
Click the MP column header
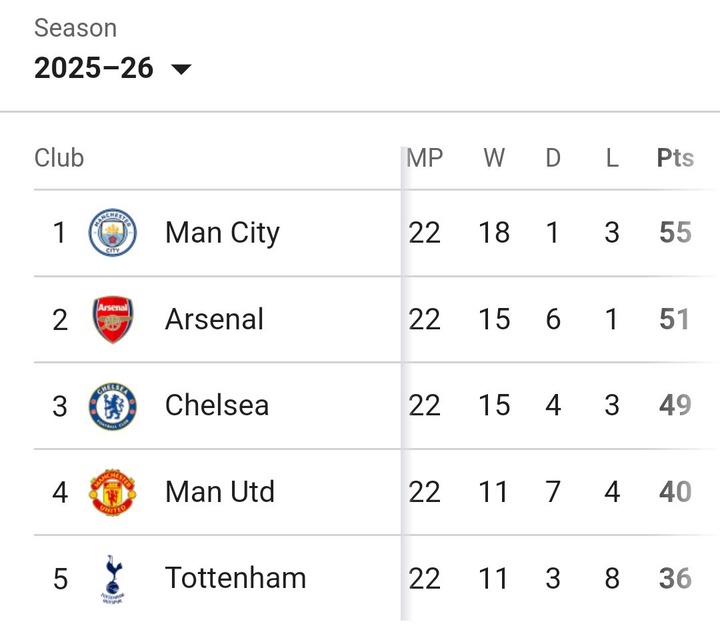(425, 158)
